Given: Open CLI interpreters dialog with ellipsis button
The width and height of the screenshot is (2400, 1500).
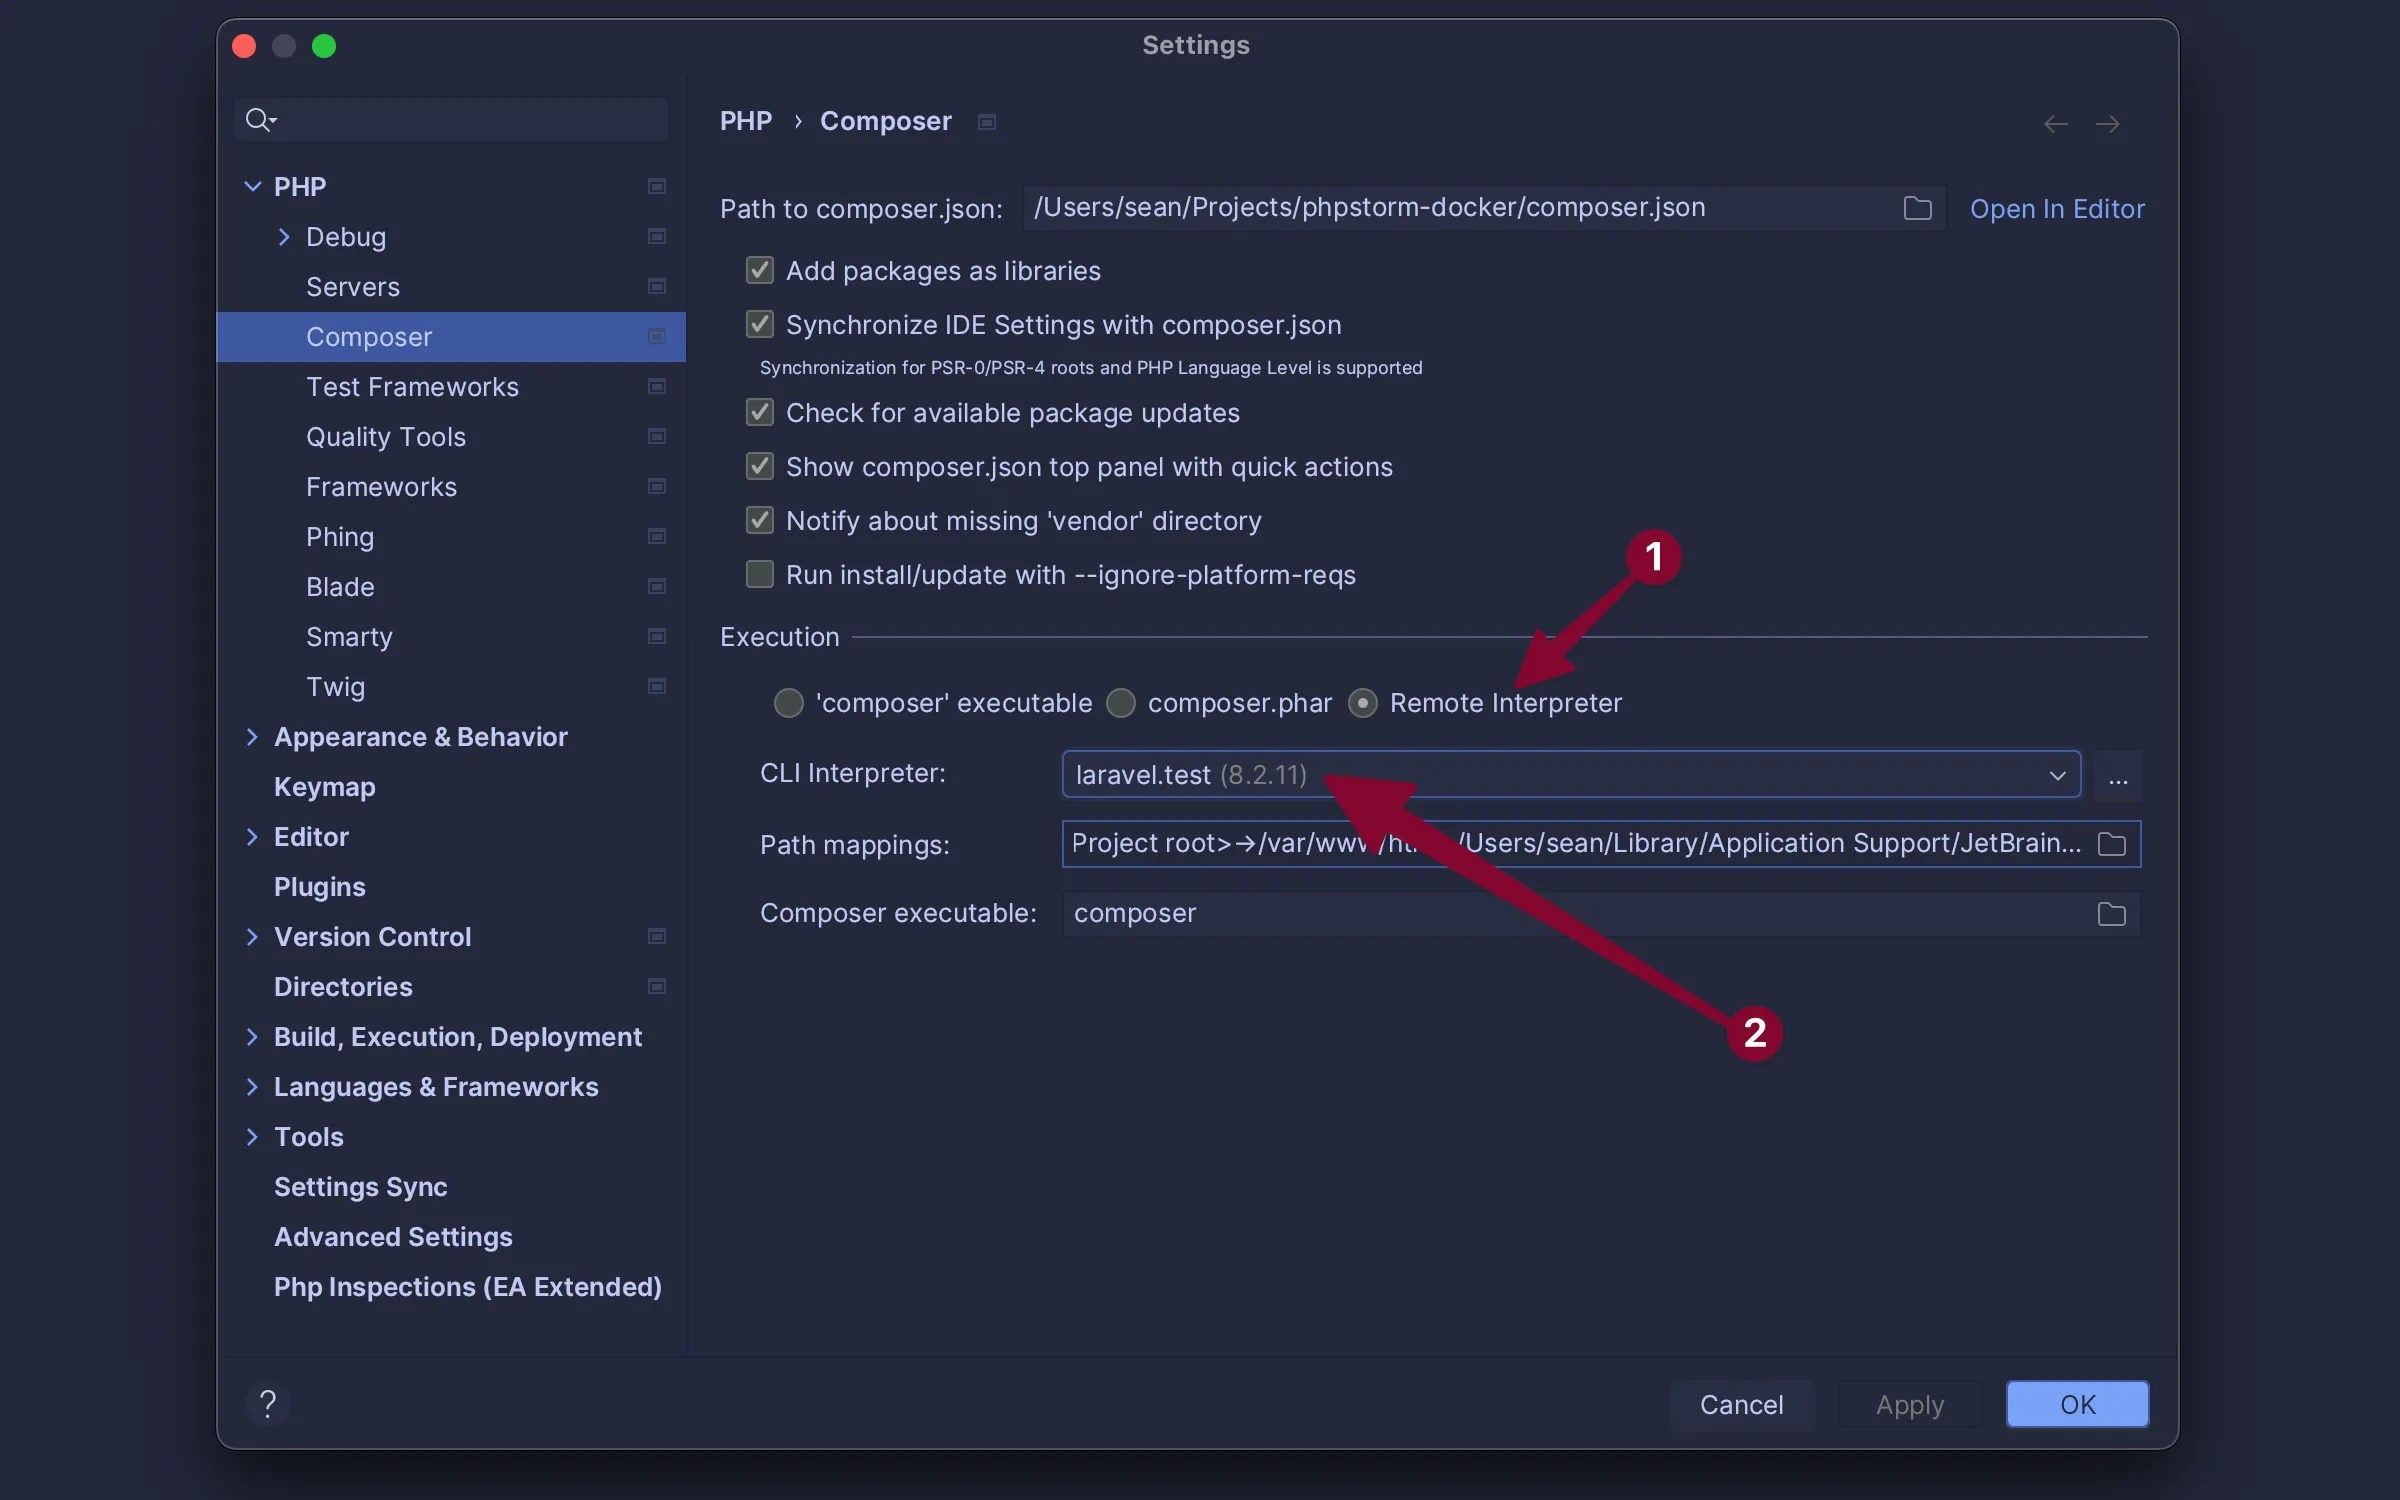Looking at the screenshot, I should 2118,776.
